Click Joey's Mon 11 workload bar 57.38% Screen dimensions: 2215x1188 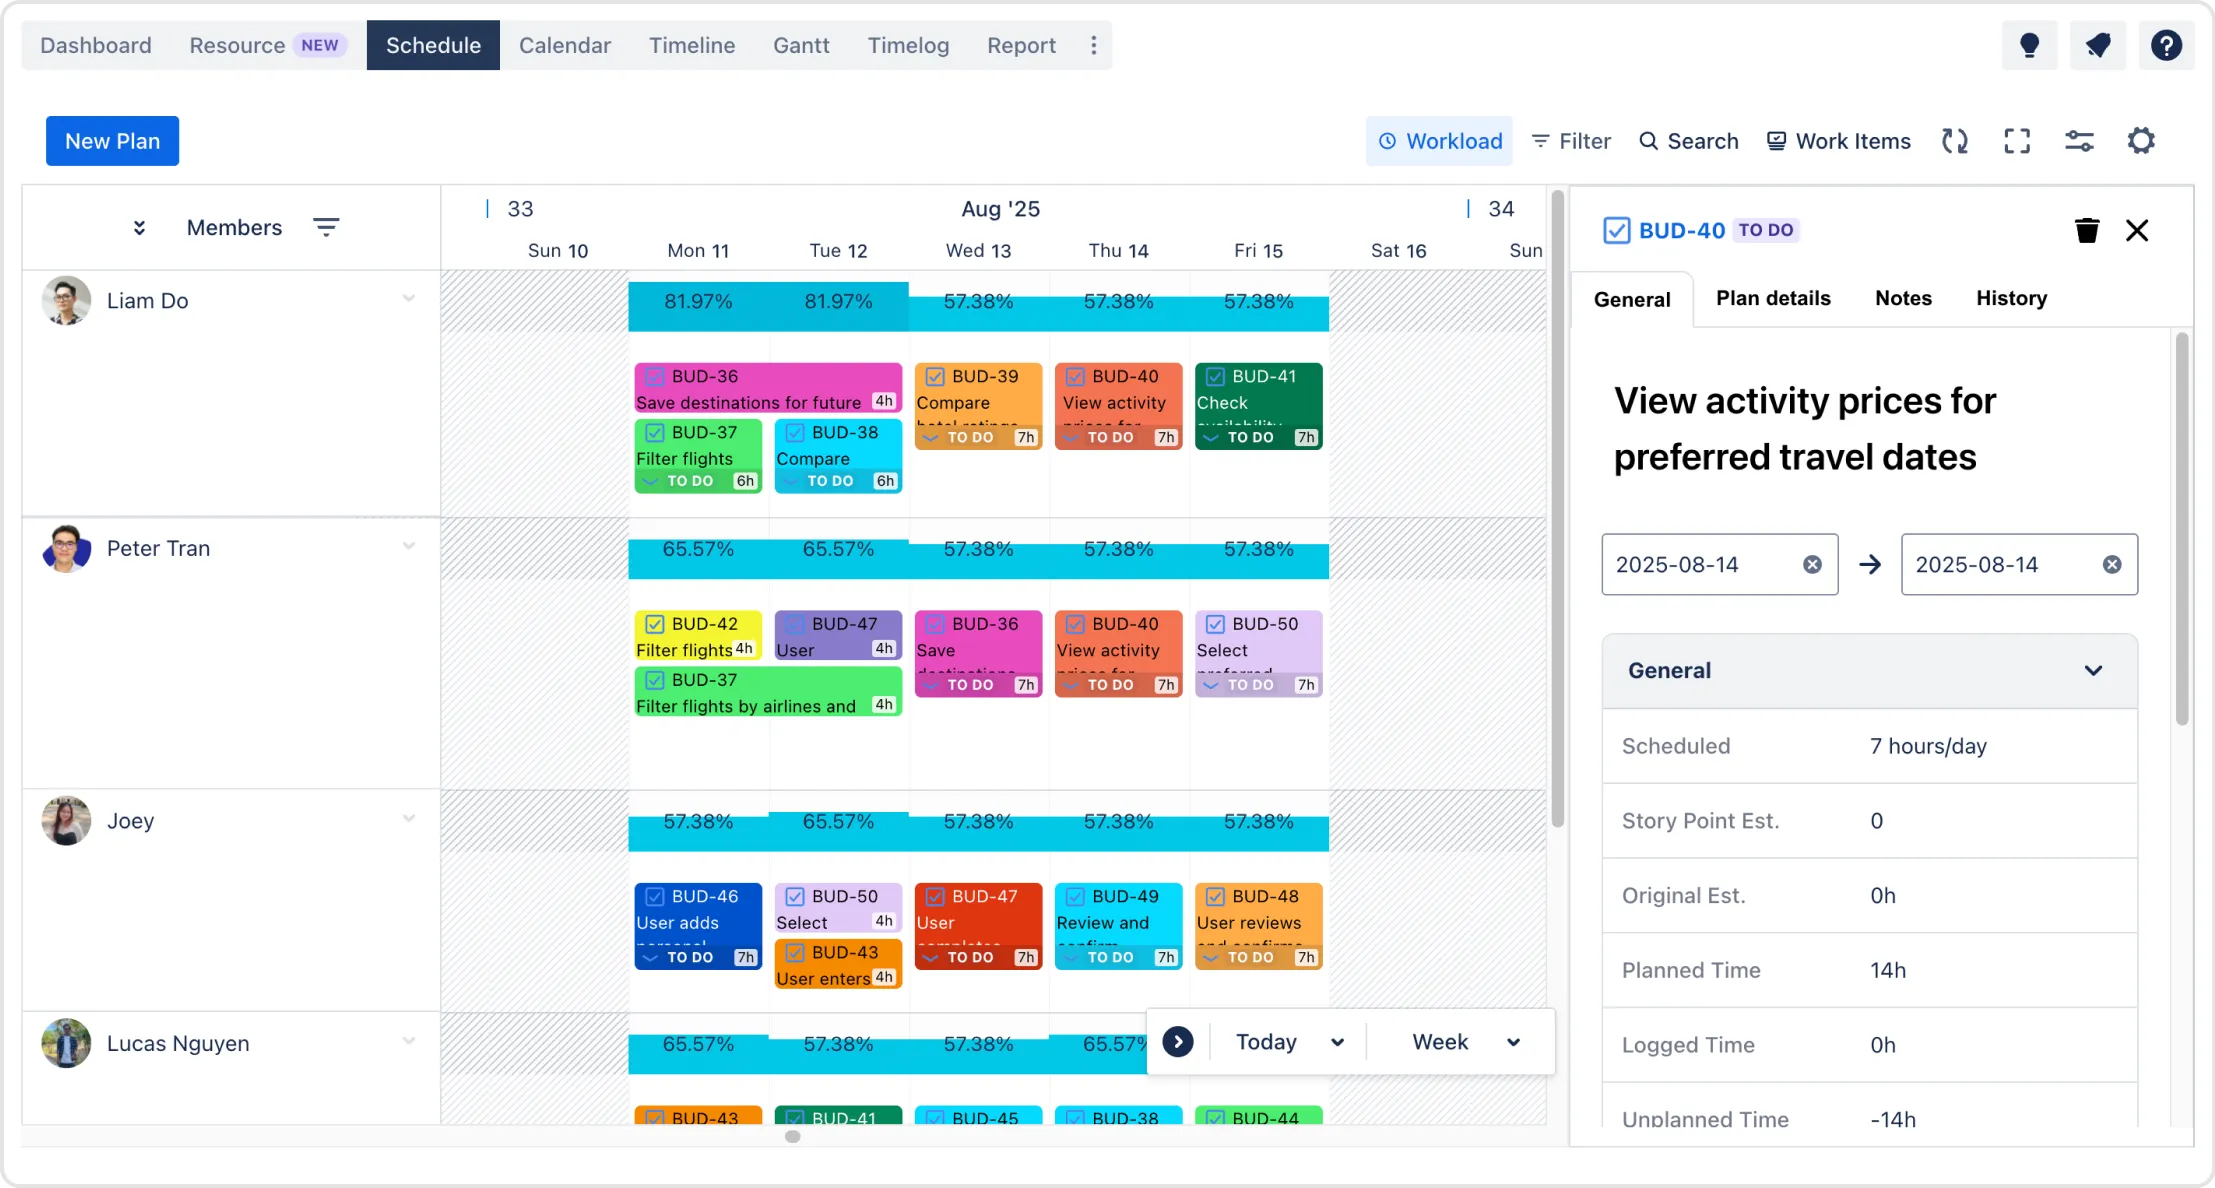pos(698,832)
